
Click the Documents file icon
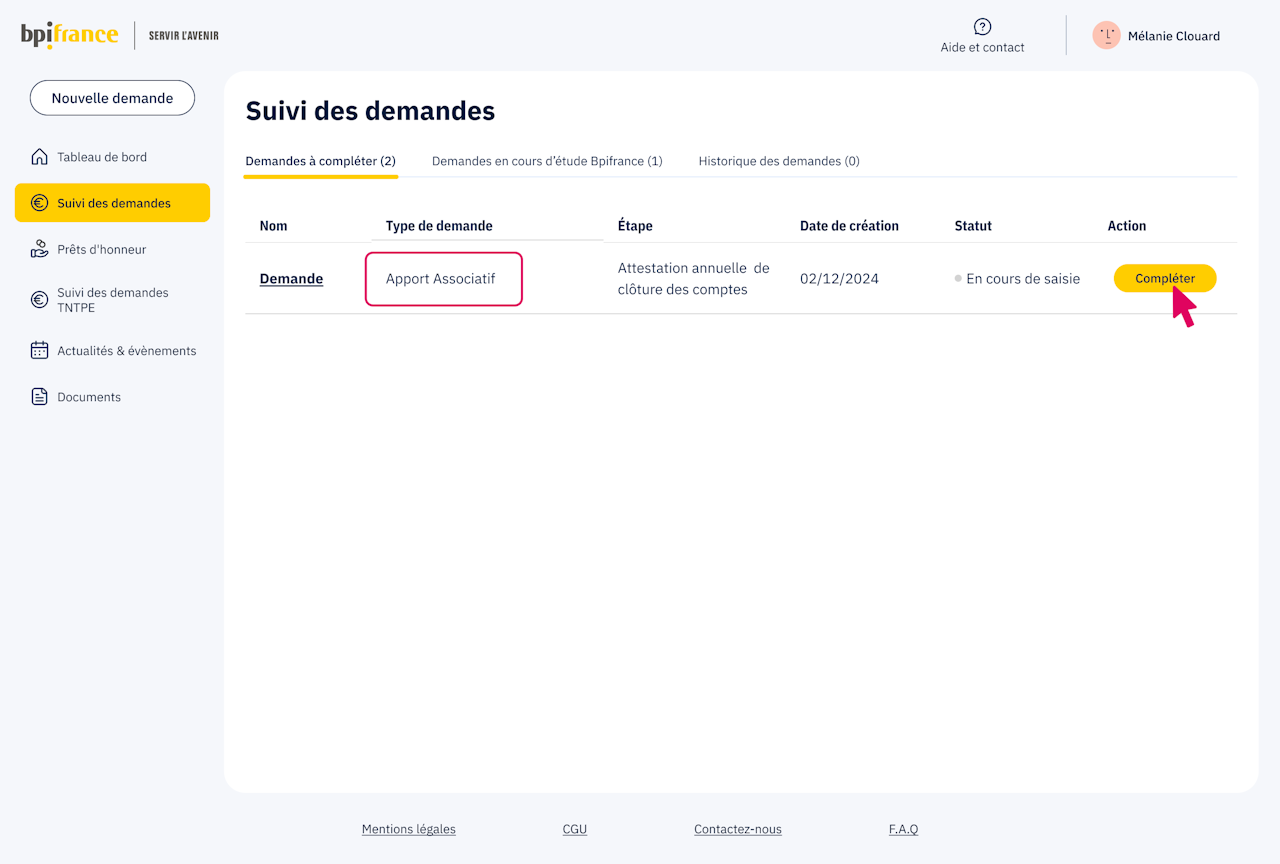pos(39,397)
